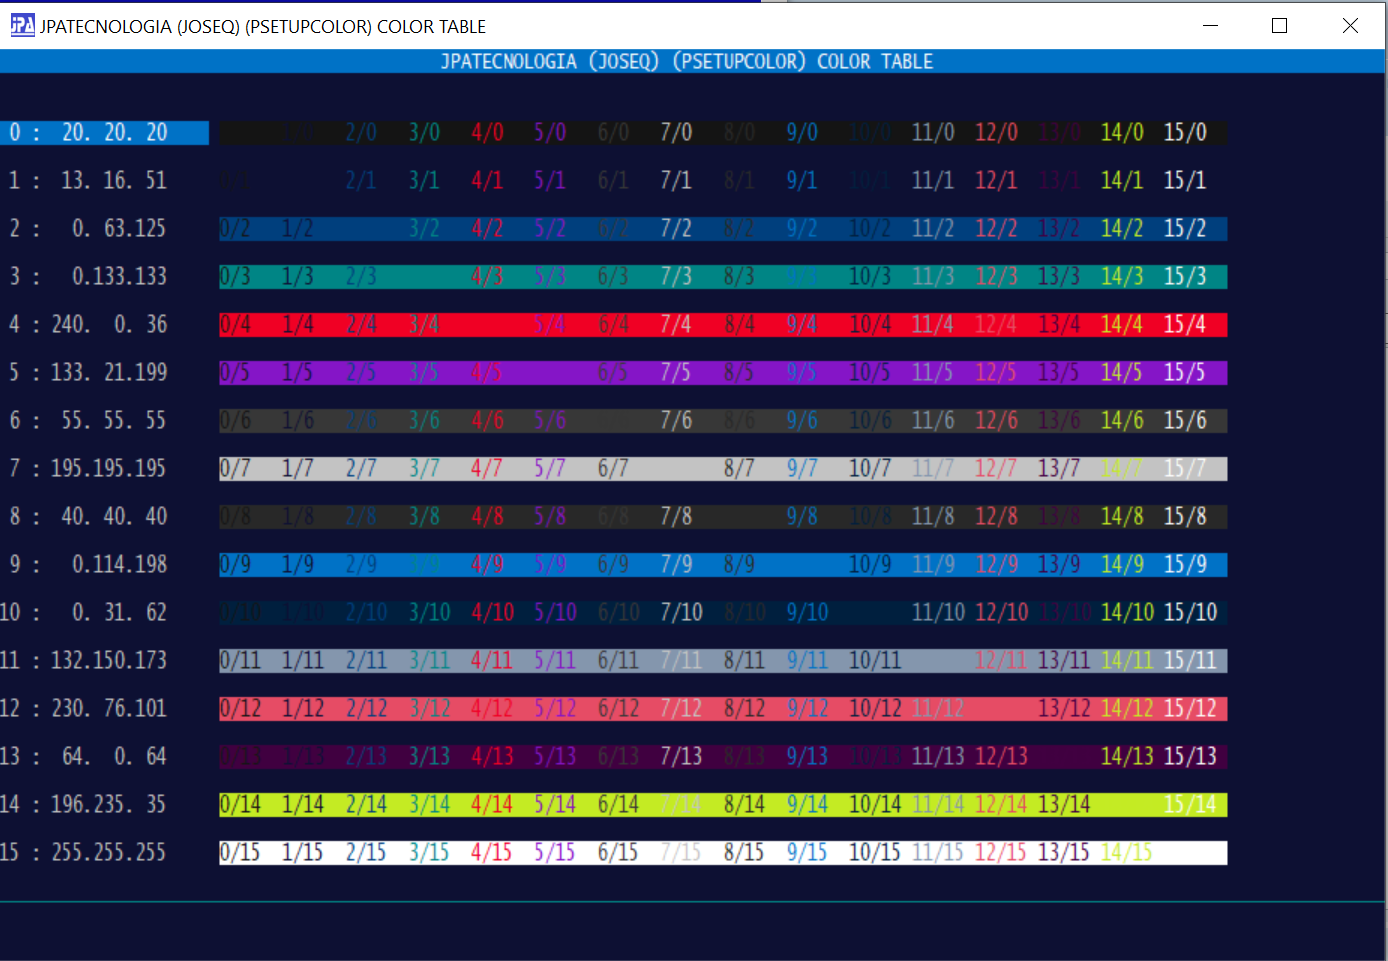
Task: Click the blue COLOR TABLE header bar
Action: point(687,62)
